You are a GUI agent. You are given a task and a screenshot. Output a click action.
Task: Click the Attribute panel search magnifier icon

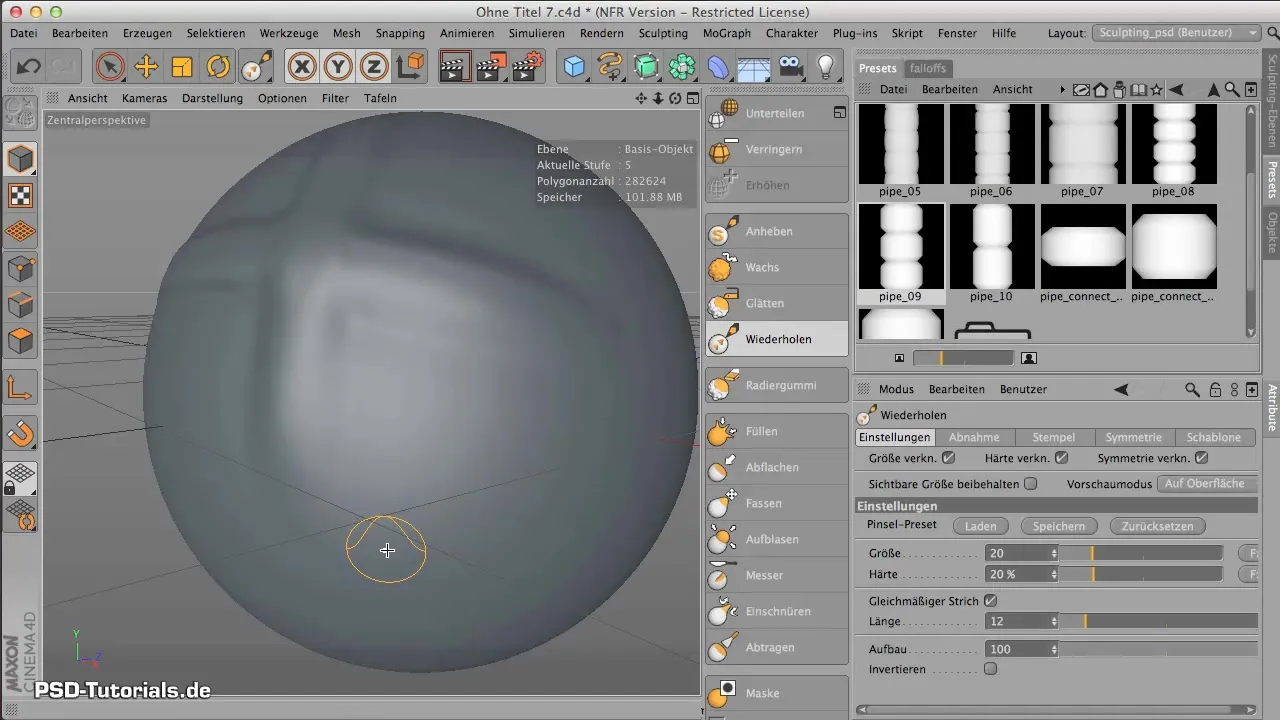pyautogui.click(x=1192, y=389)
